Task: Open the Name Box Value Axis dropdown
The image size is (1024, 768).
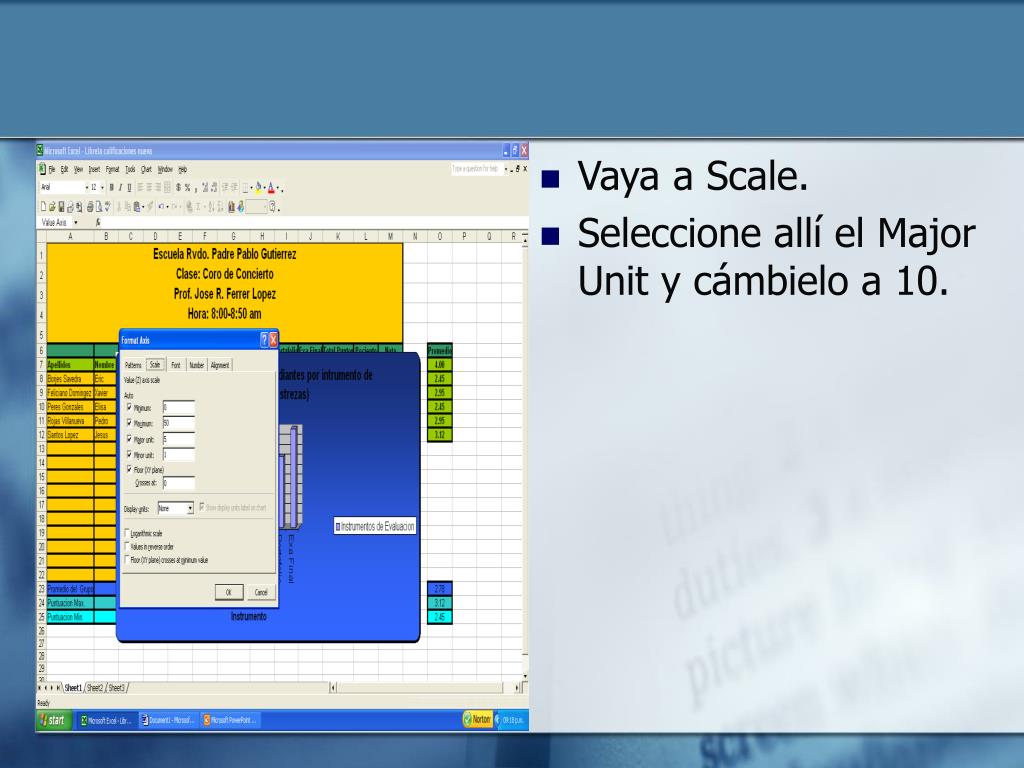Action: coord(76,223)
